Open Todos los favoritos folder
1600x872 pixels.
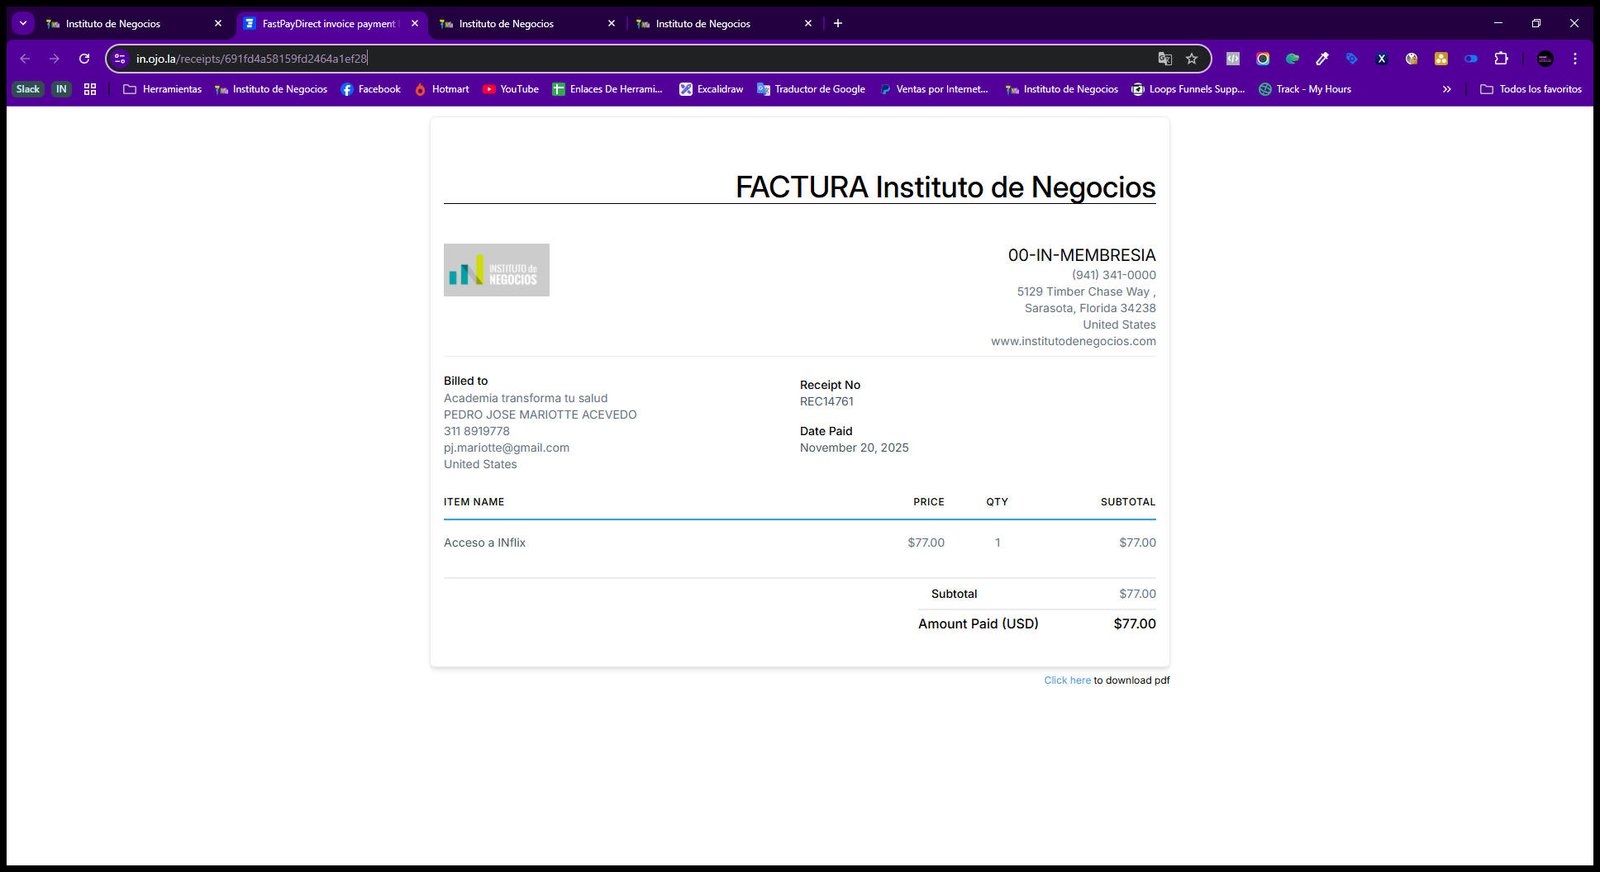coord(1531,89)
